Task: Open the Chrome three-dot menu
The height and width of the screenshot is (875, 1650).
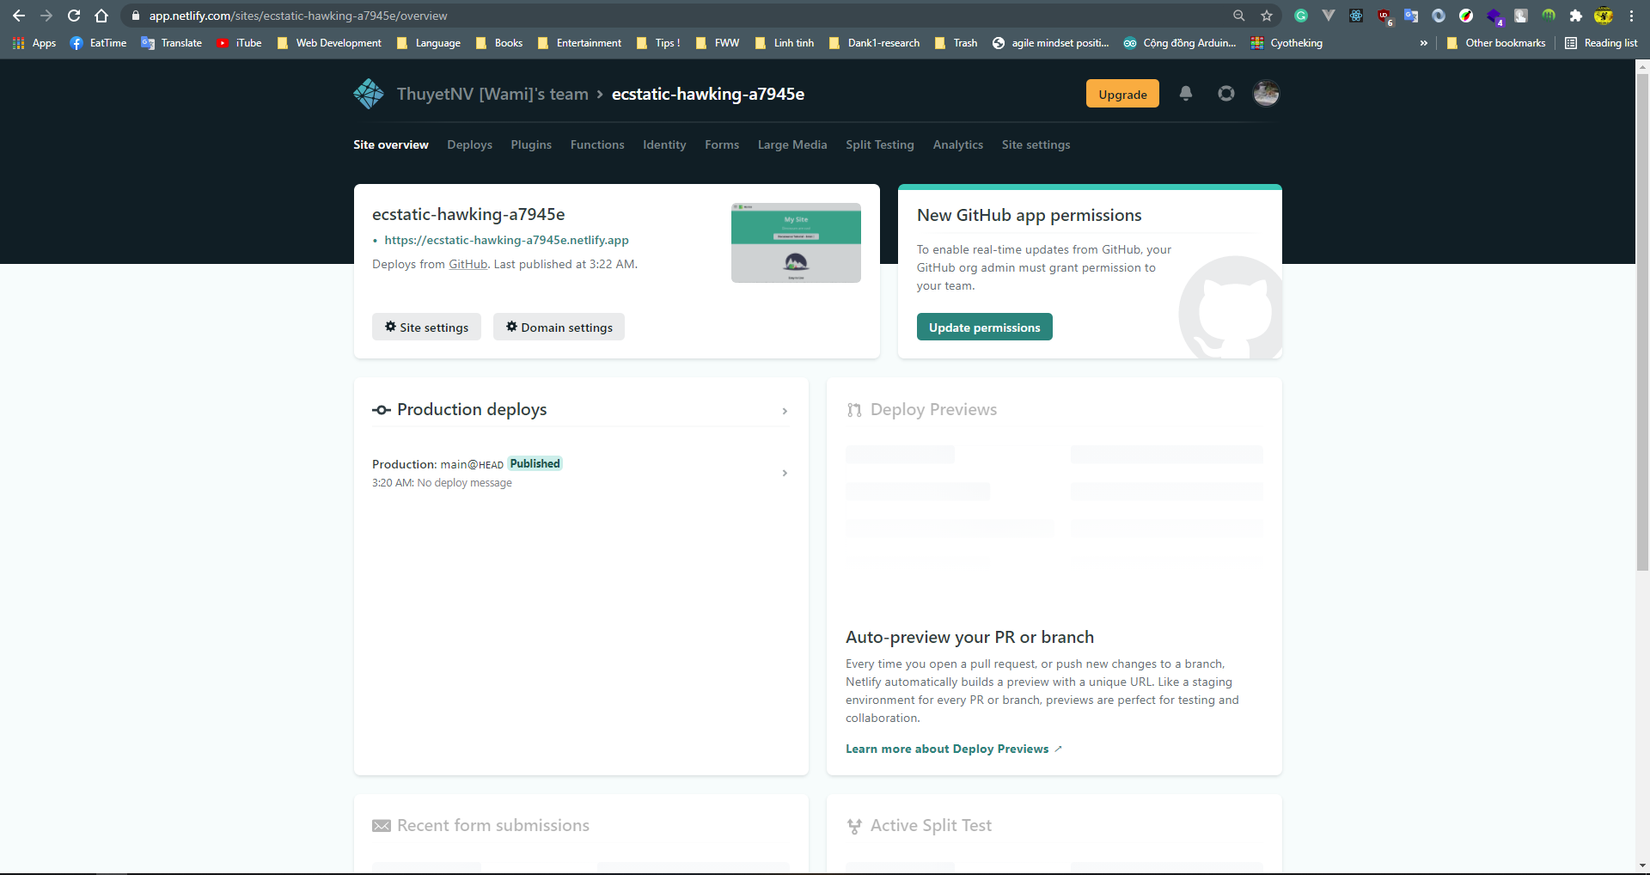Action: (1632, 16)
